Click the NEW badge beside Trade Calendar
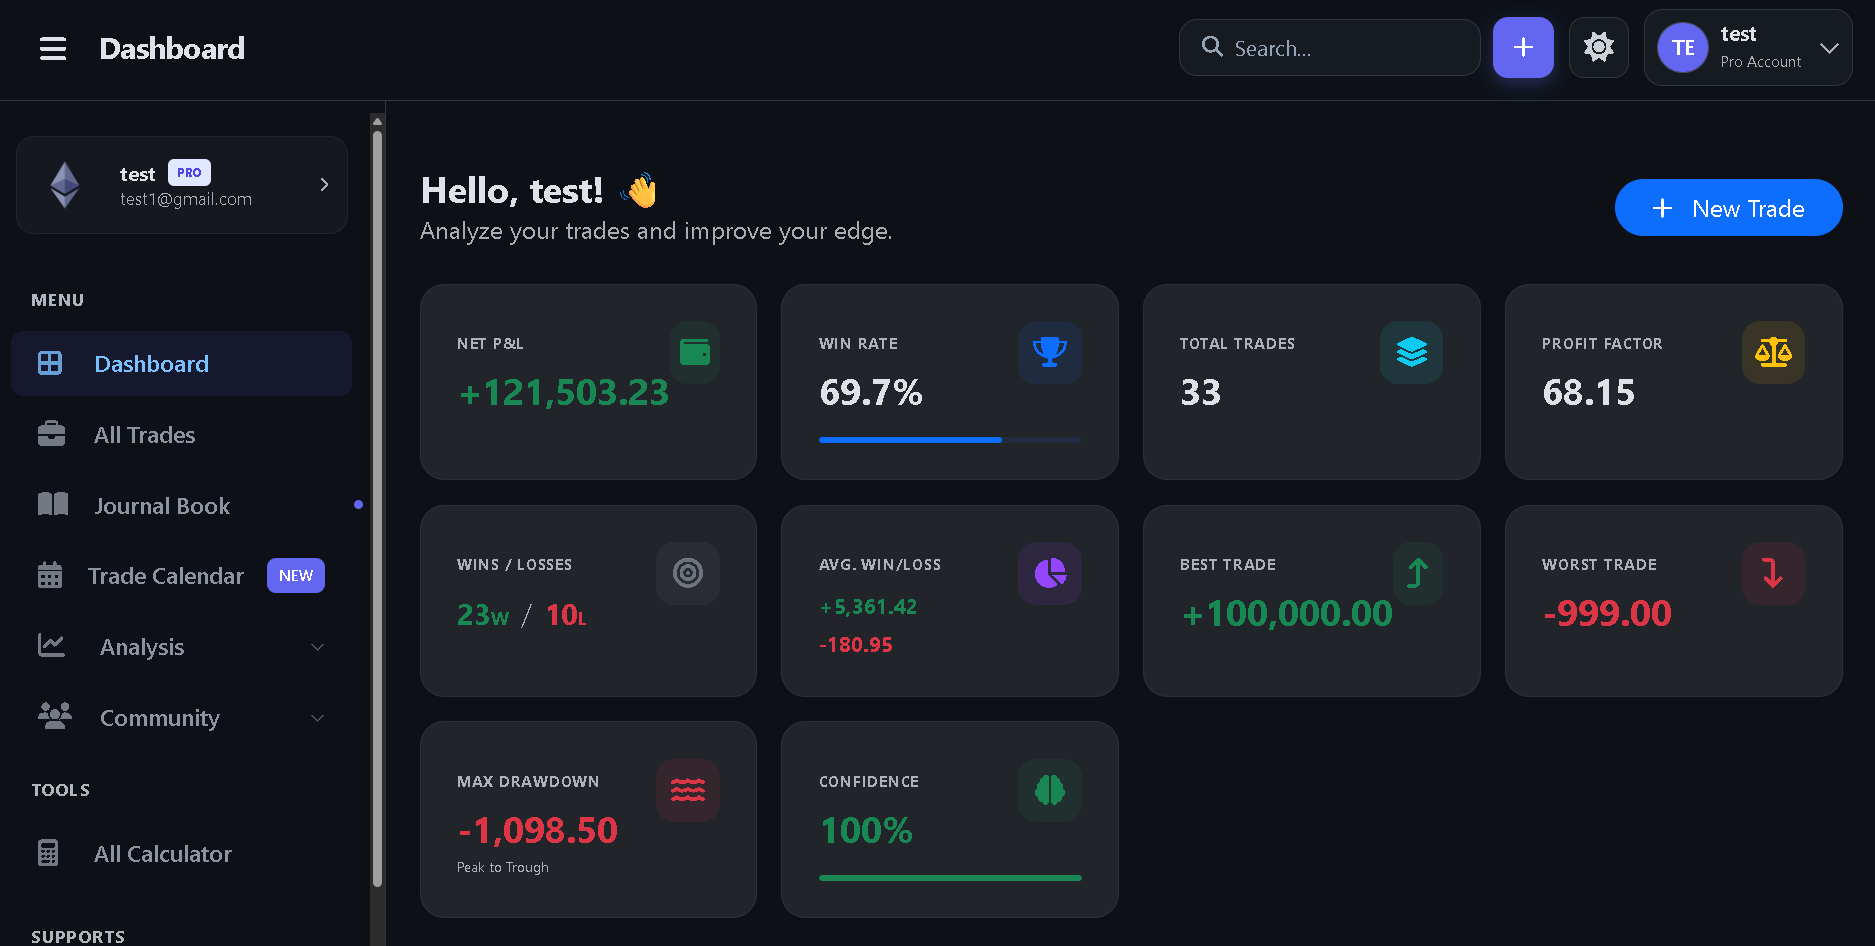This screenshot has height=946, width=1875. [x=296, y=576]
